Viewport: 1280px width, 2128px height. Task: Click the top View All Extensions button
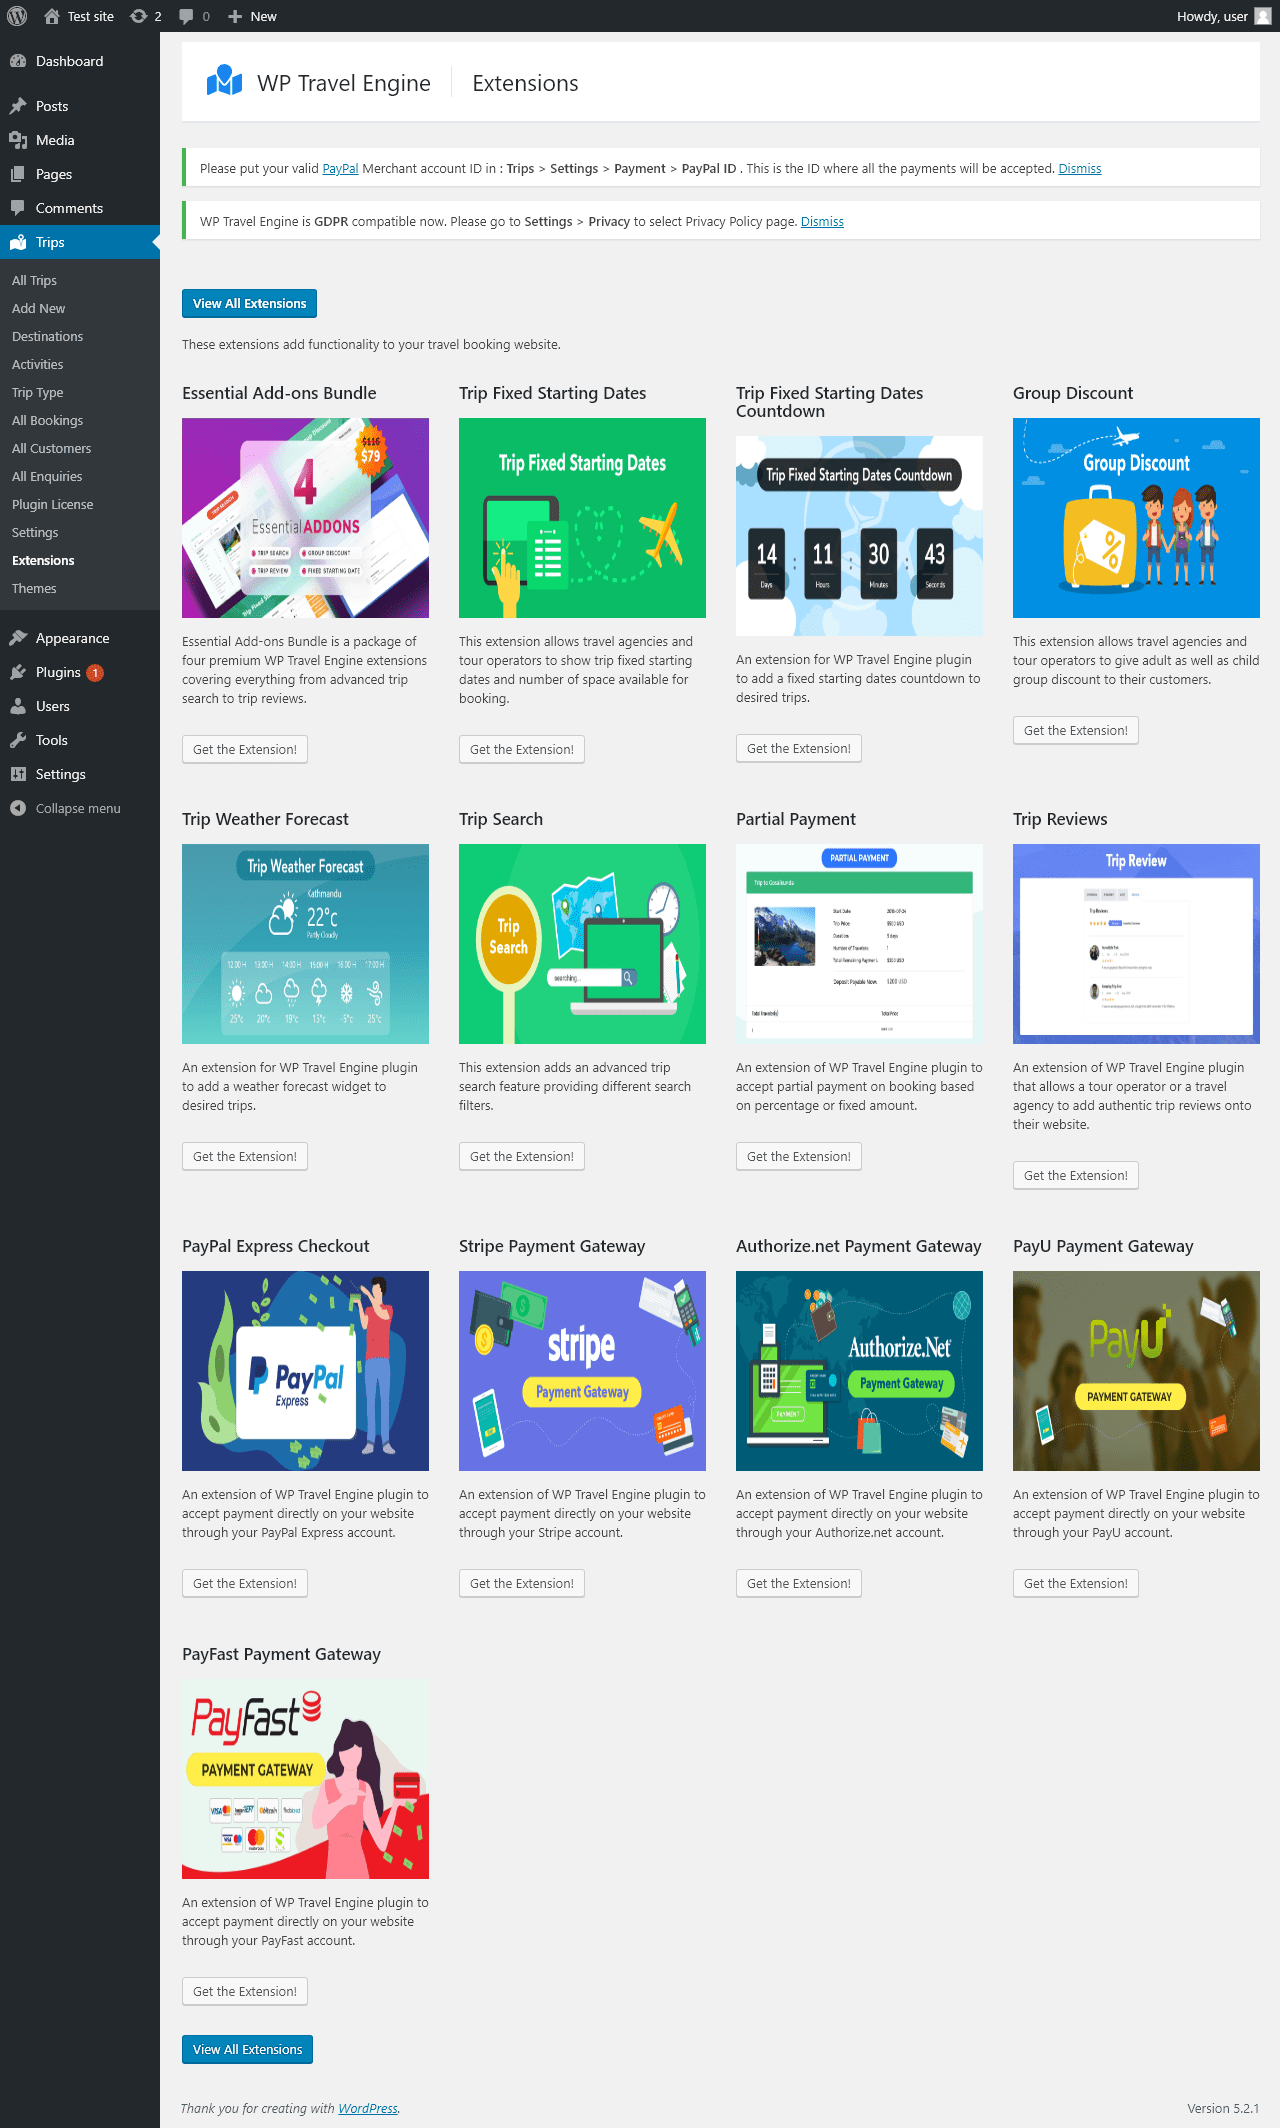tap(249, 303)
